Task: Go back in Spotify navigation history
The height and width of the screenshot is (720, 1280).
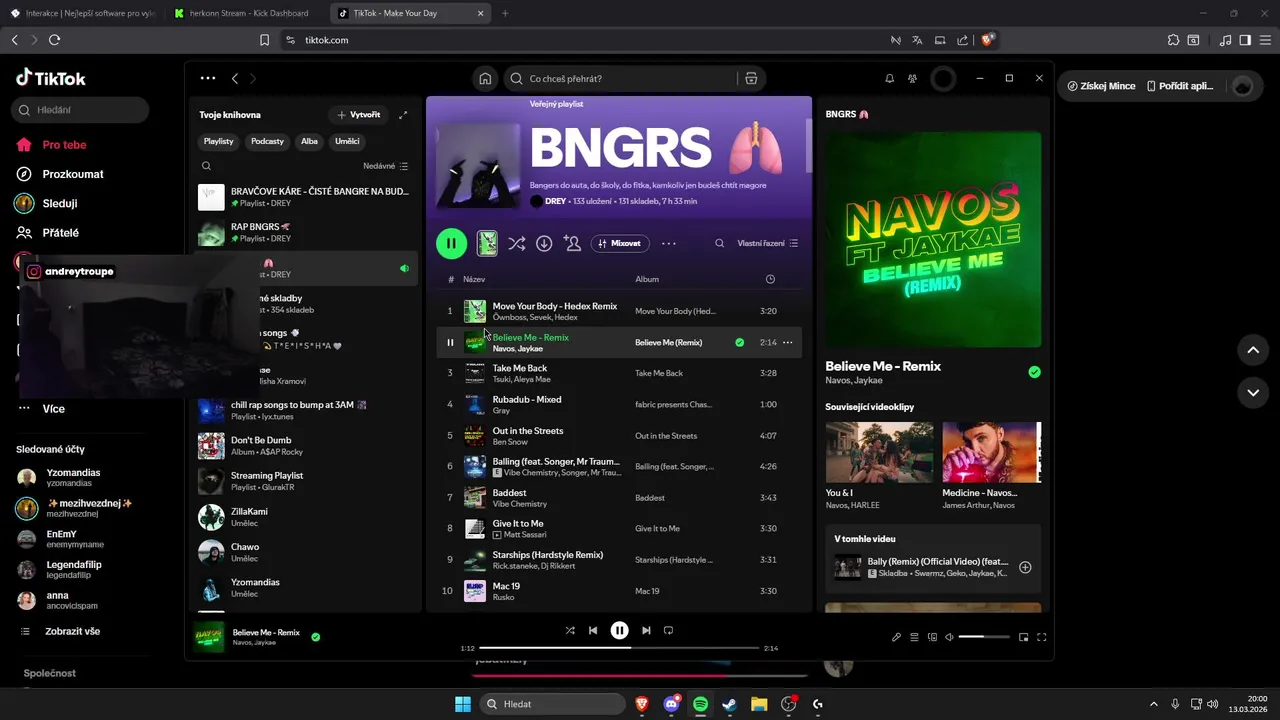Action: (235, 78)
